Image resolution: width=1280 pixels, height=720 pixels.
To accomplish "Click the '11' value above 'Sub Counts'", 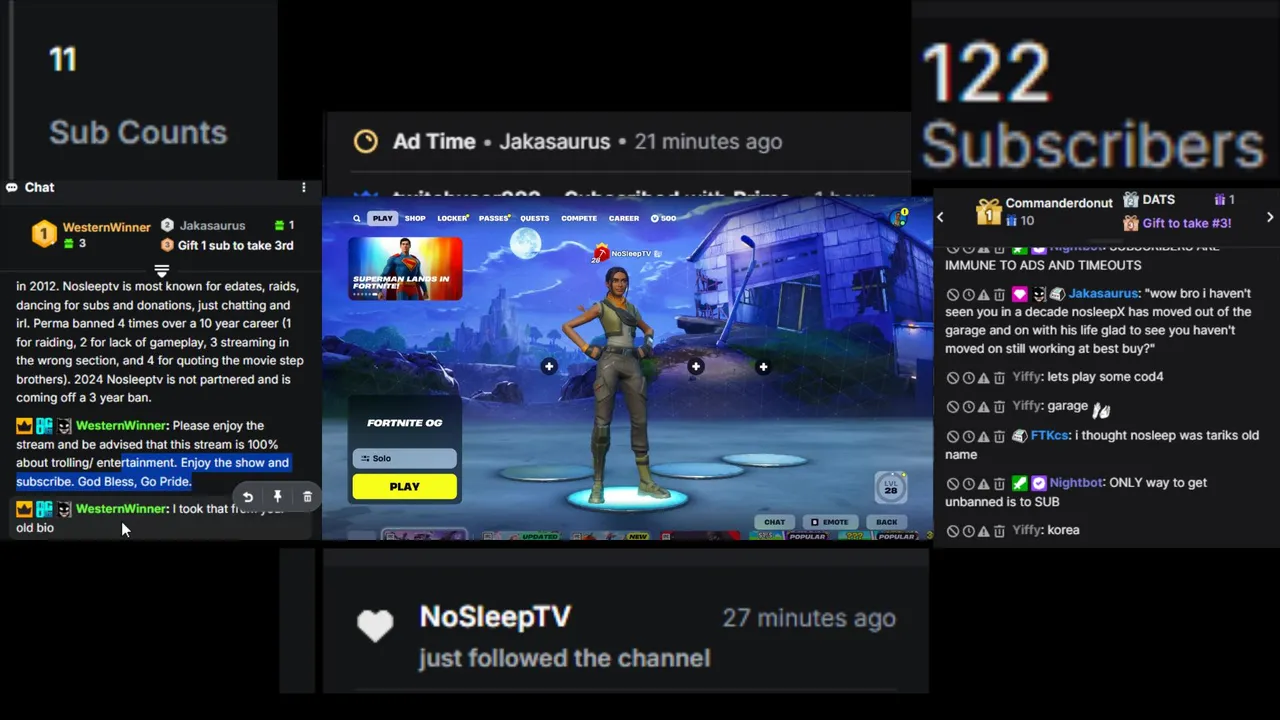I will pos(63,60).
